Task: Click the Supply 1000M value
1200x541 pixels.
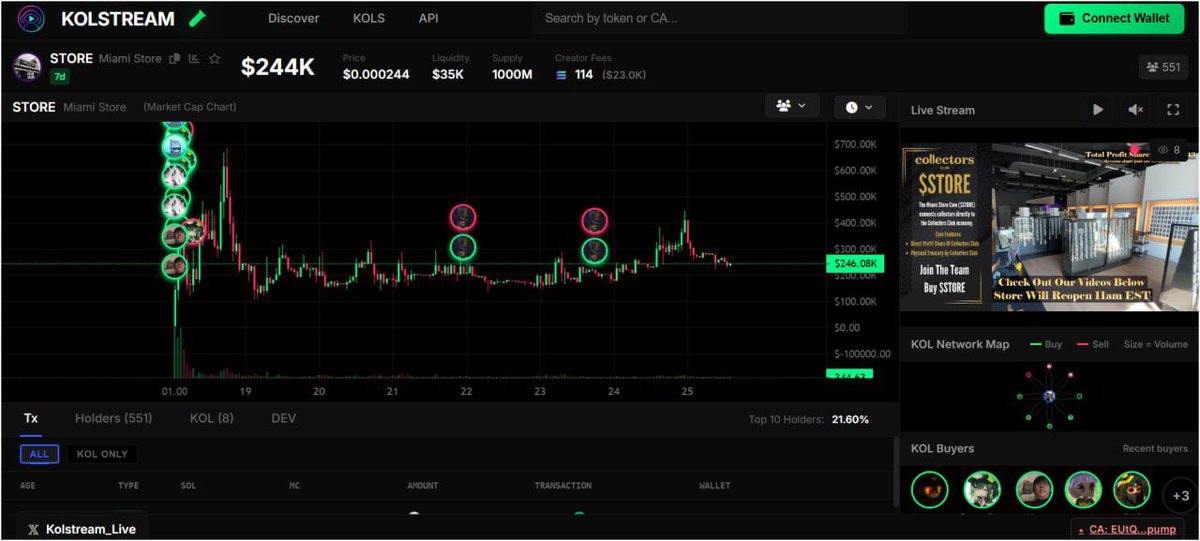Action: (x=512, y=75)
